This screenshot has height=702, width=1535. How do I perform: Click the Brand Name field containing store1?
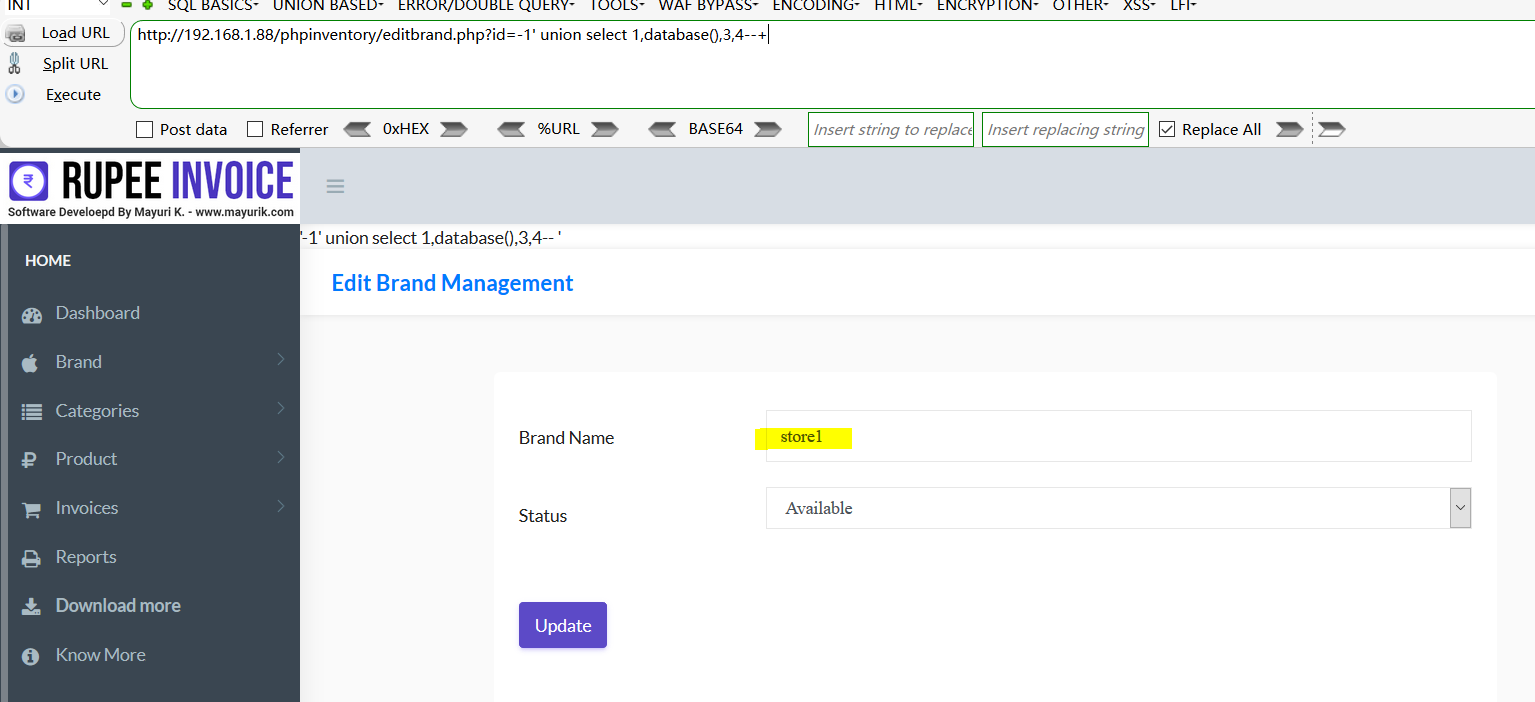click(1118, 436)
